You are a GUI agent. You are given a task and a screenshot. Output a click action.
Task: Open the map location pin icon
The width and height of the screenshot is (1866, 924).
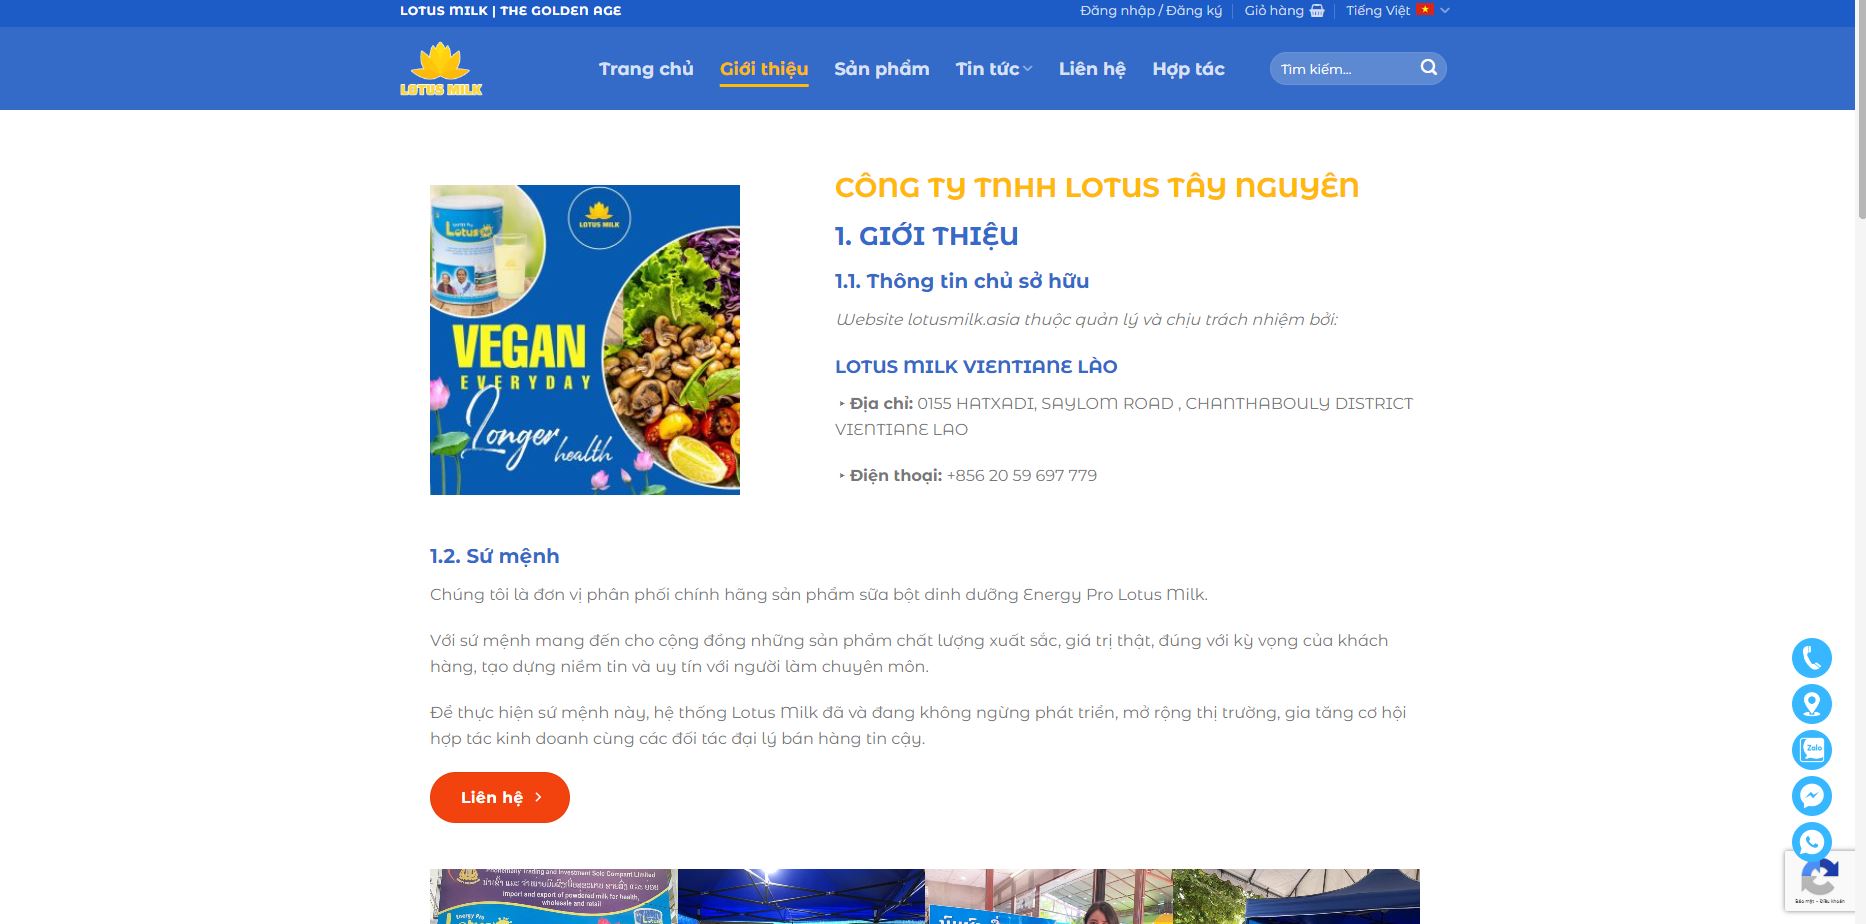(1811, 704)
